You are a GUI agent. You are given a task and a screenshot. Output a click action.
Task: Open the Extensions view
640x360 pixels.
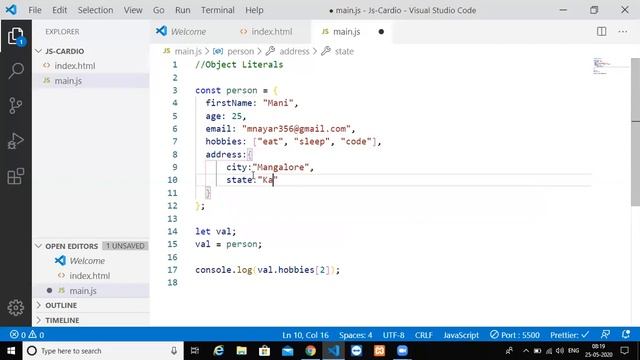click(16, 176)
